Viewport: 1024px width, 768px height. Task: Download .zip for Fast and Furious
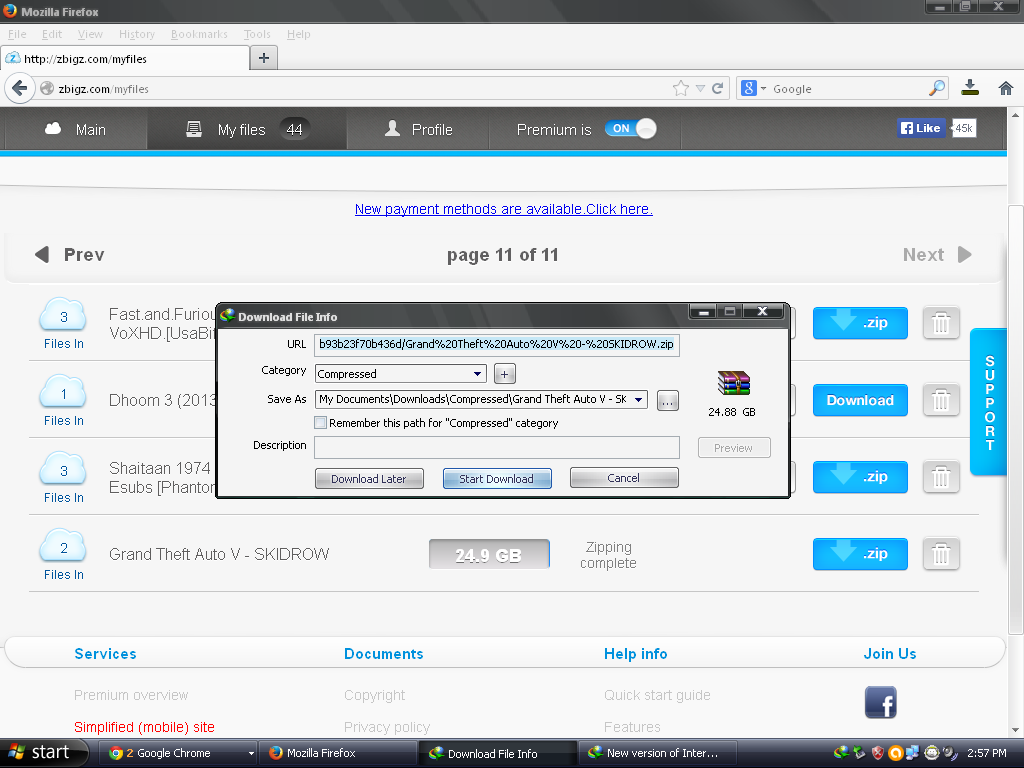860,323
